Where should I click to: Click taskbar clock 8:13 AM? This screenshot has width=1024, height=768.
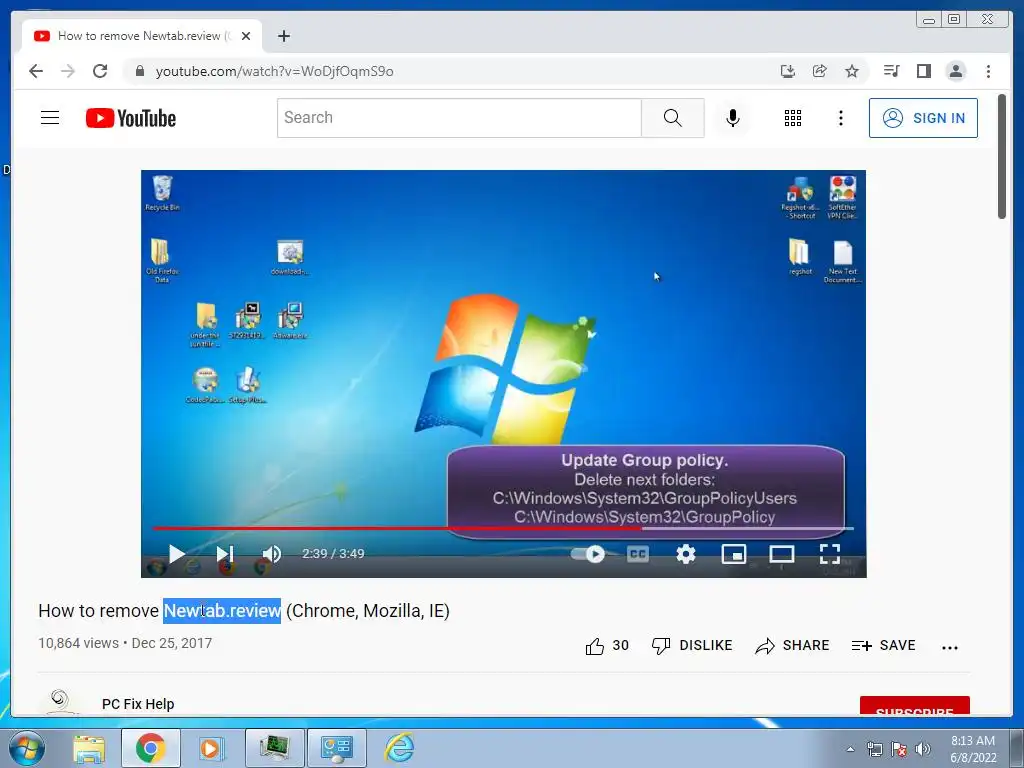point(973,749)
